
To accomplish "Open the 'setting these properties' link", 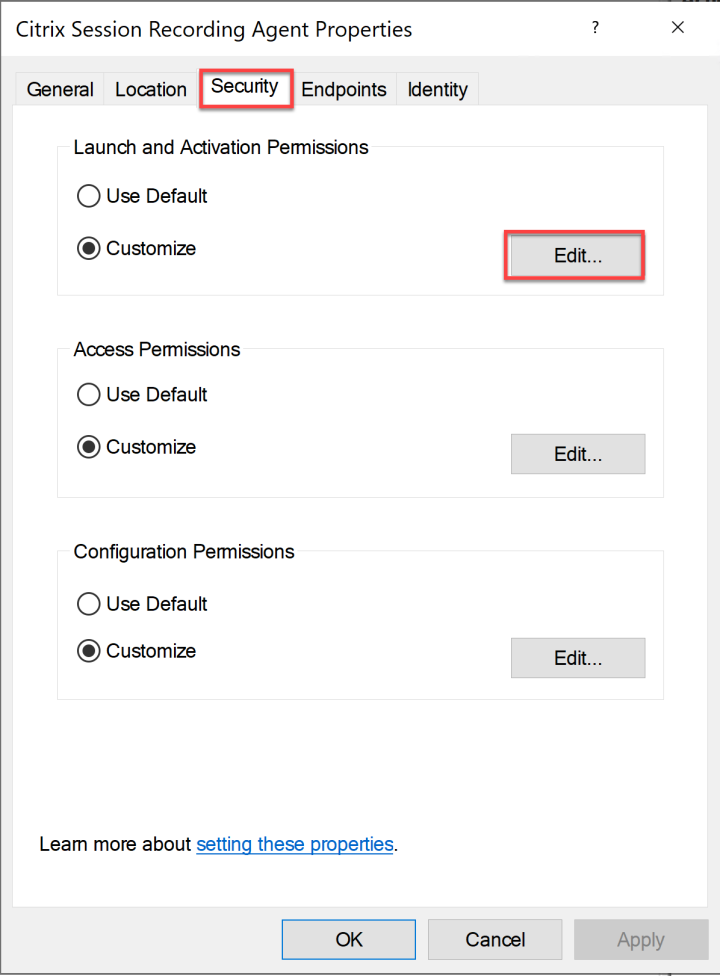I will [x=295, y=844].
